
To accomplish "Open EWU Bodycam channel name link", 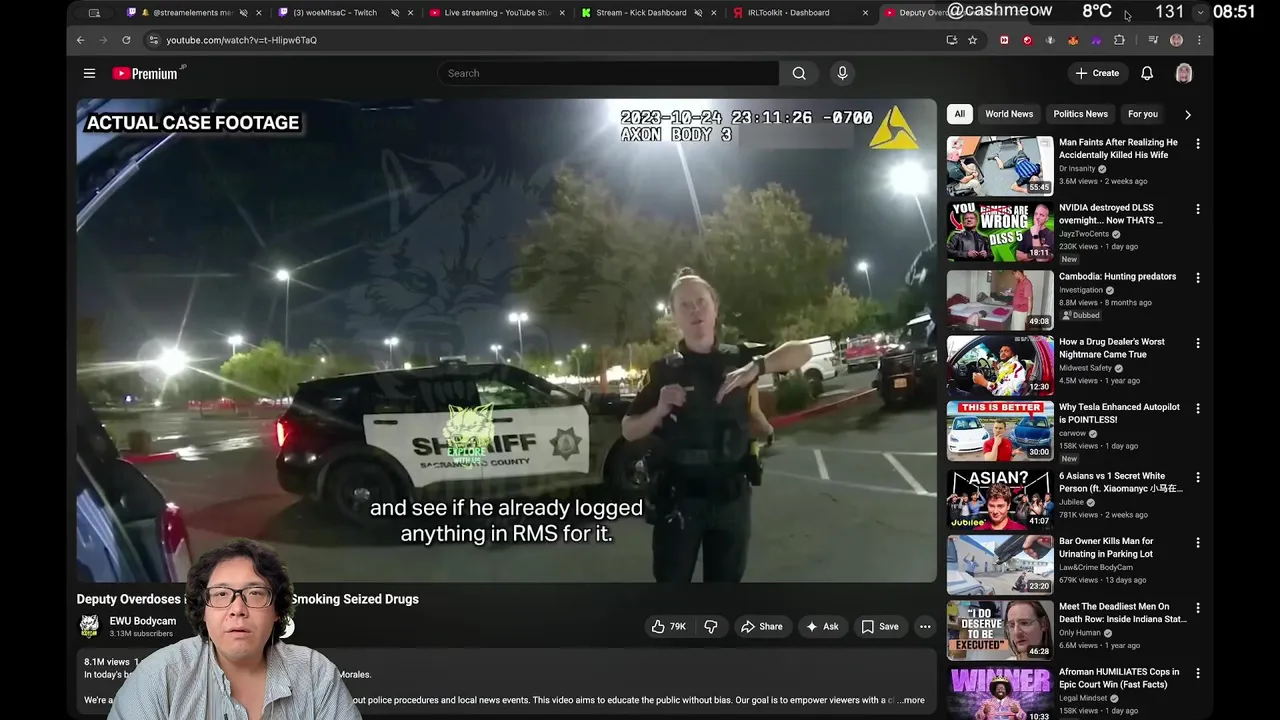I will pos(143,621).
